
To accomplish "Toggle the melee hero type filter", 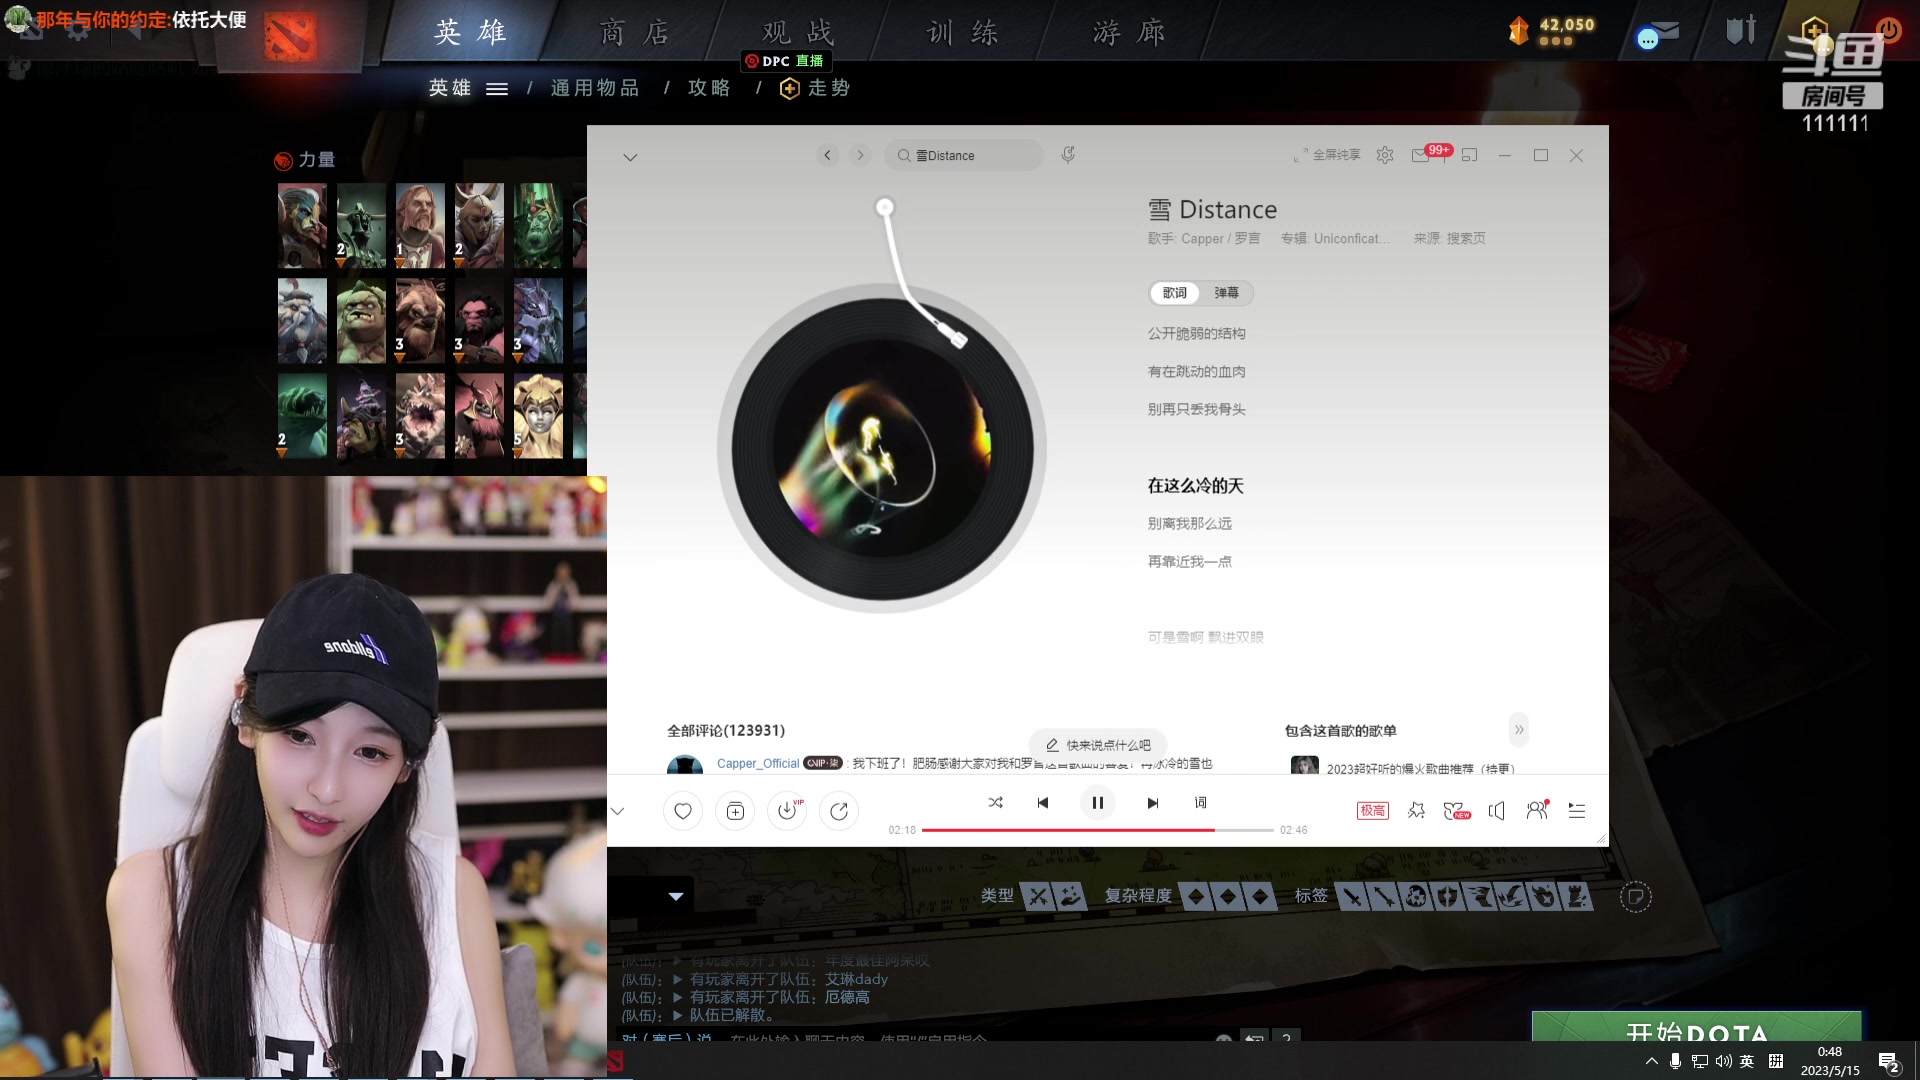I will [x=1040, y=897].
